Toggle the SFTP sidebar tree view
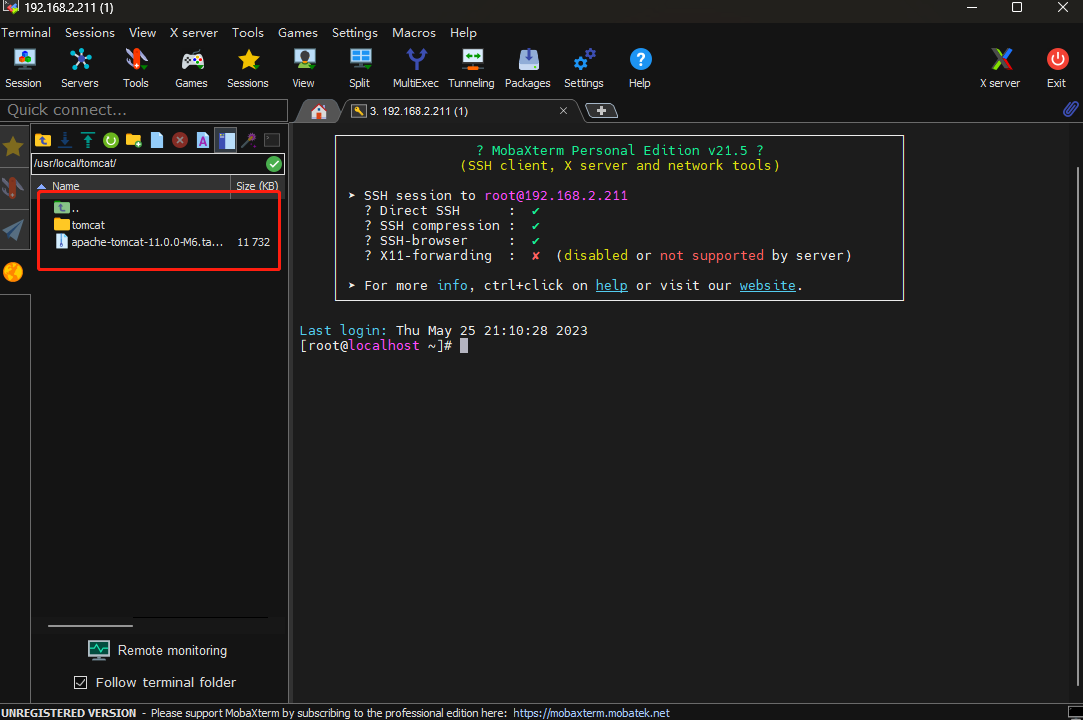1083x720 pixels. (226, 141)
